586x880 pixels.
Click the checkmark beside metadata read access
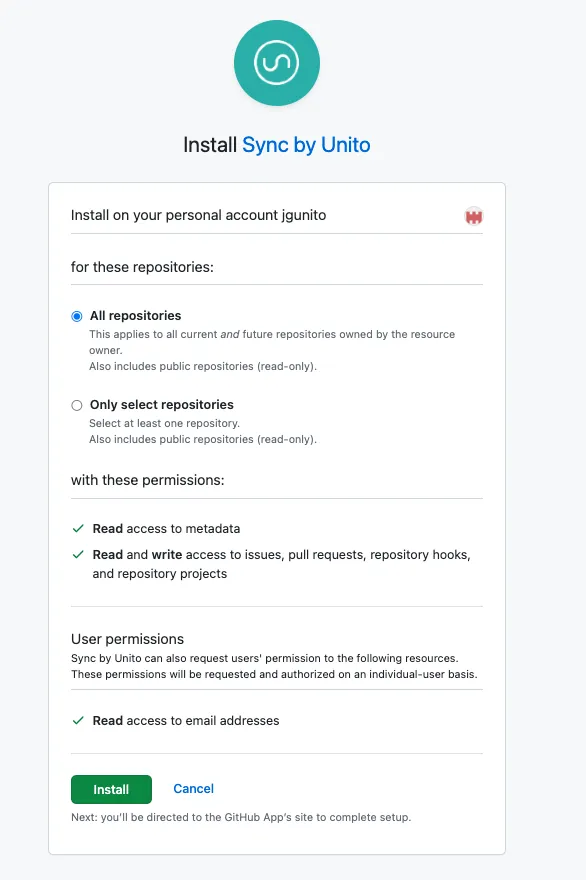[78, 528]
